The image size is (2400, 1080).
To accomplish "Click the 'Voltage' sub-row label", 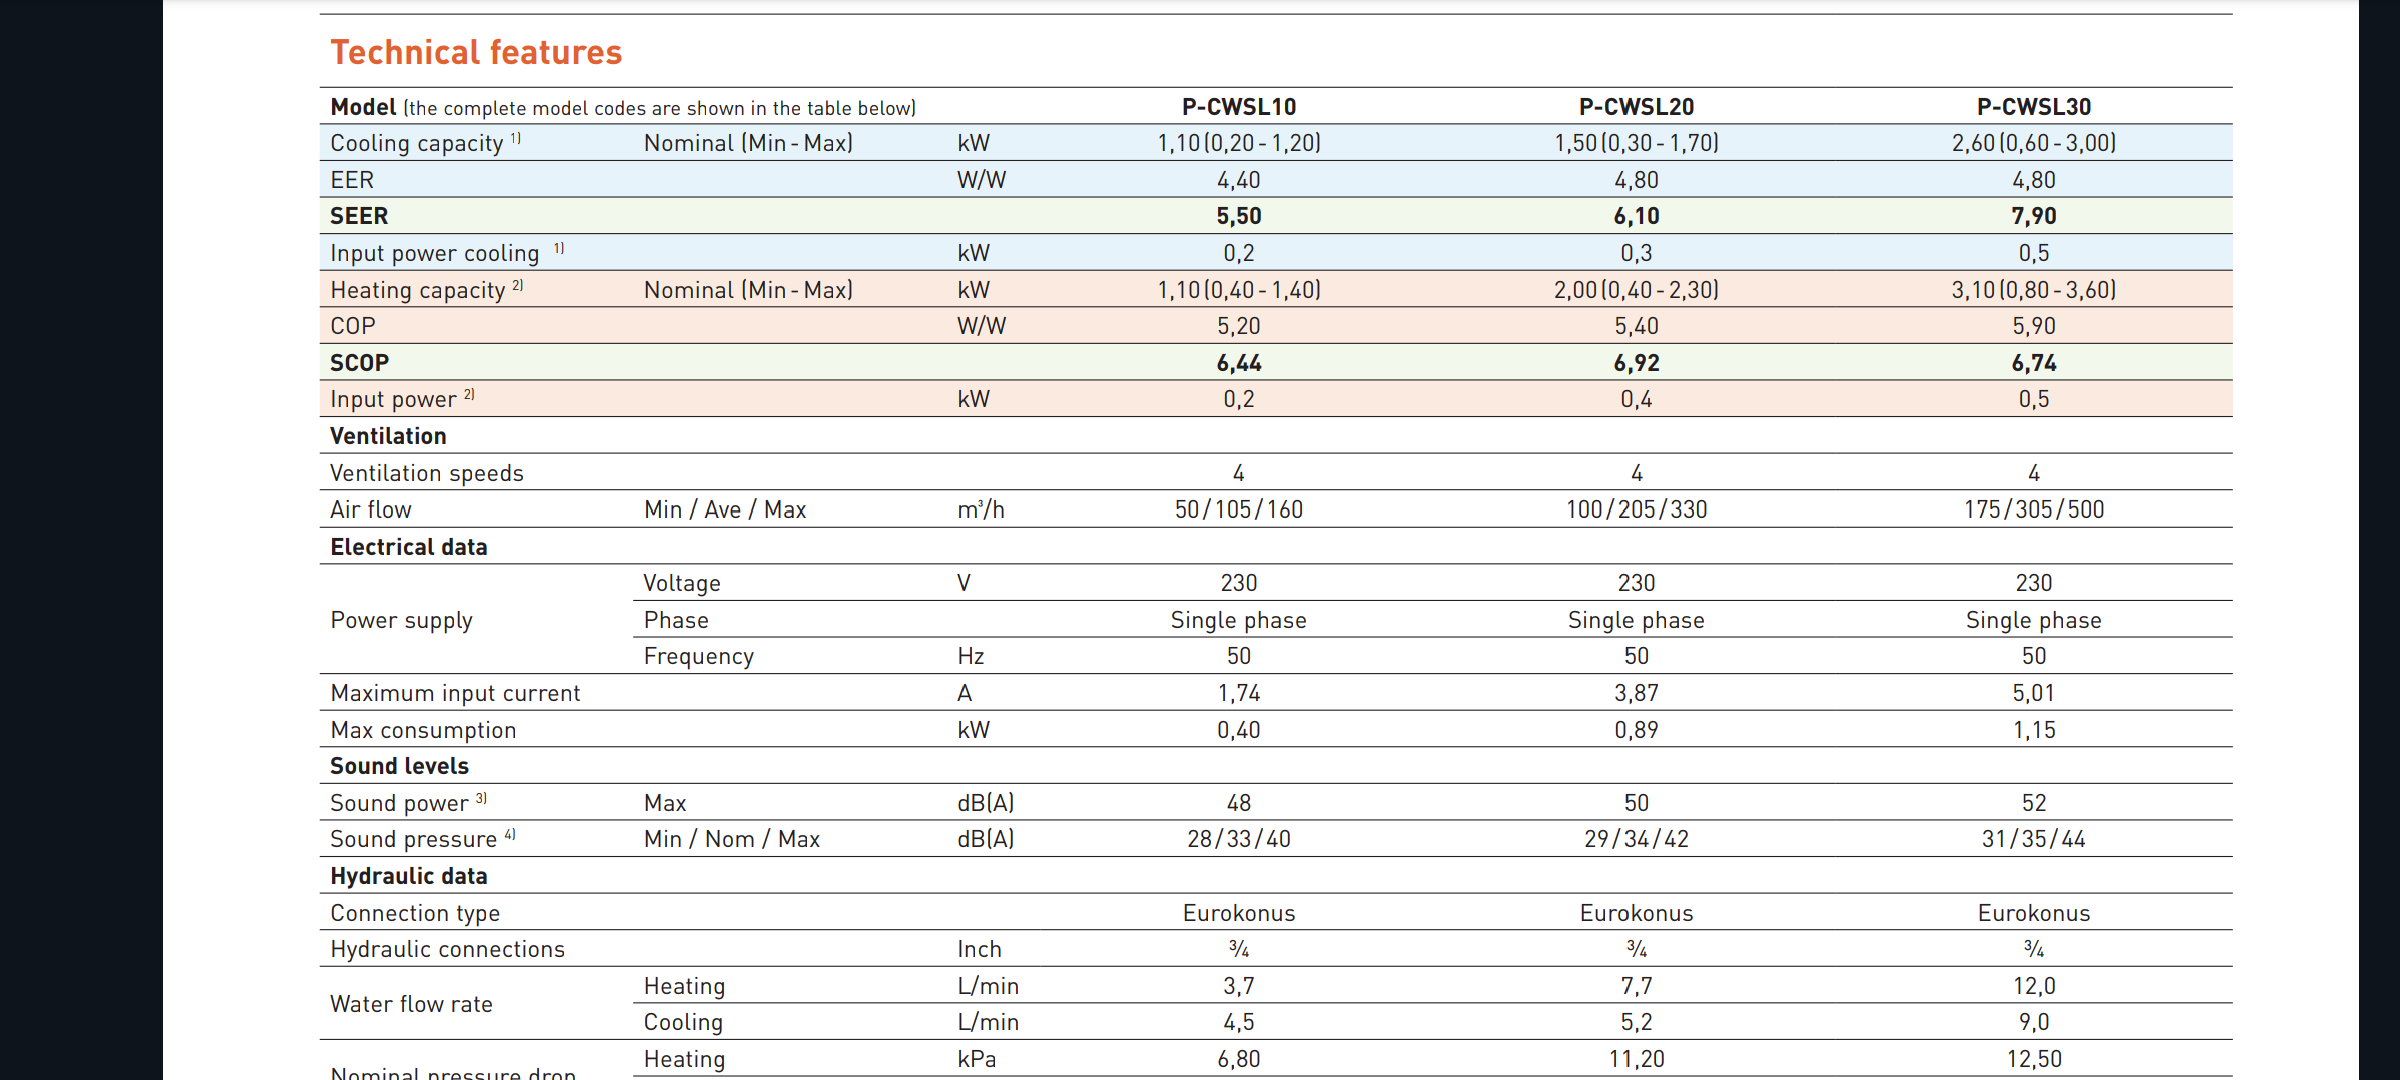I will tap(682, 583).
